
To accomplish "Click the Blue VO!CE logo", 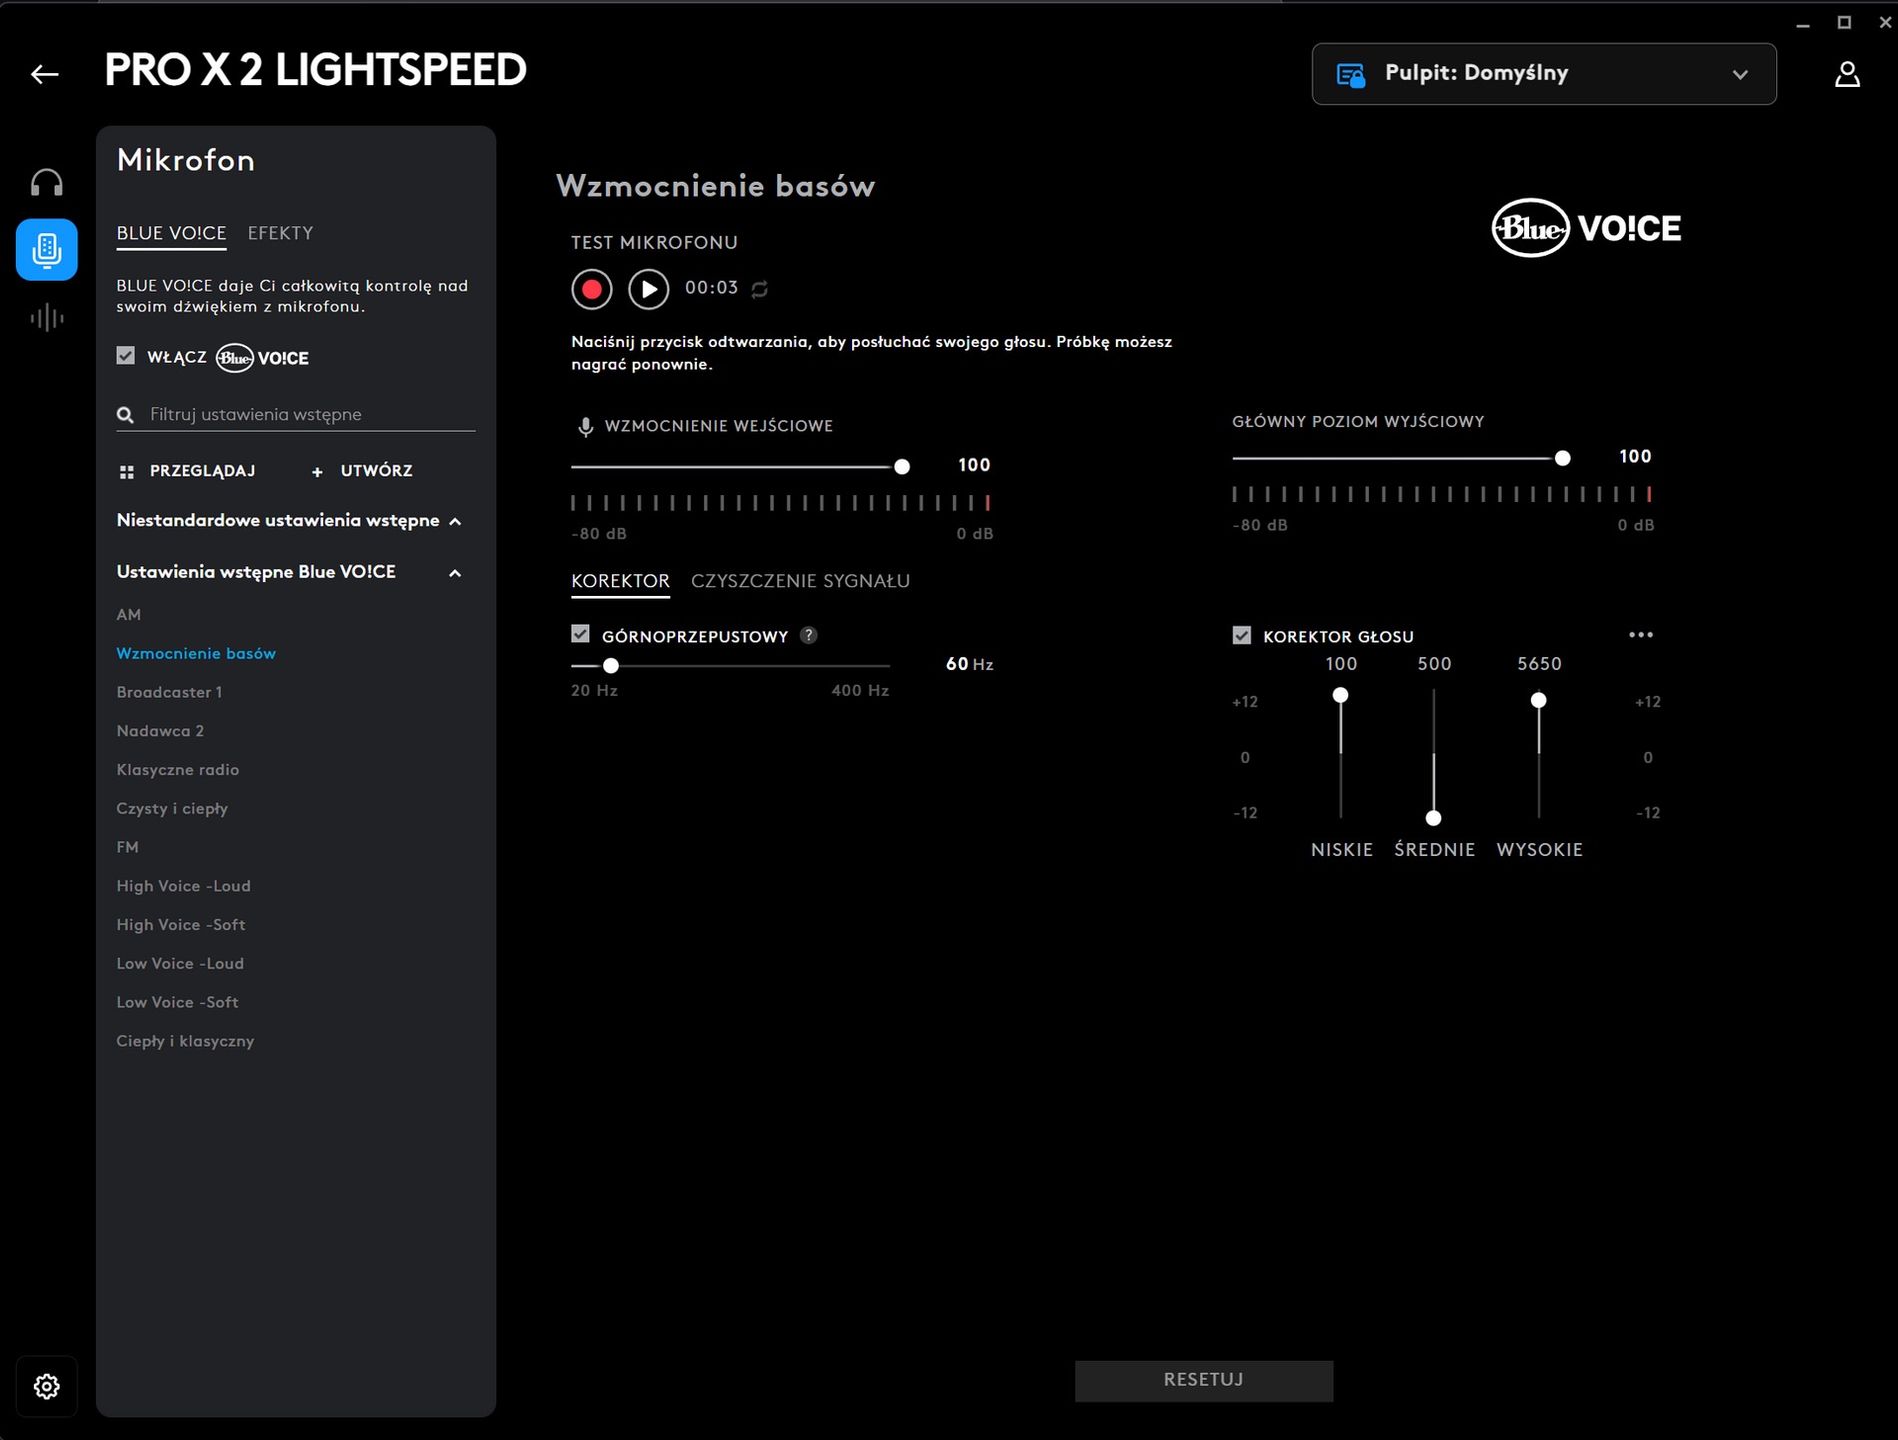I will point(1587,228).
